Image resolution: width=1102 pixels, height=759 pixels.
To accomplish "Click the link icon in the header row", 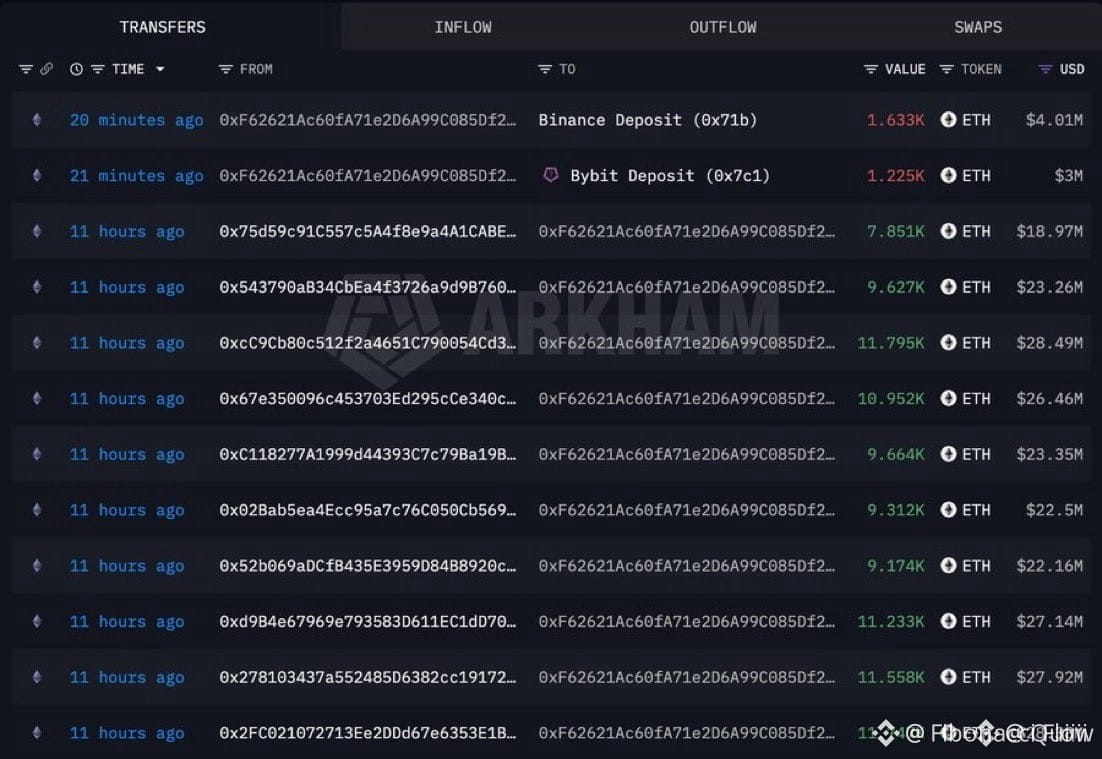I will (x=46, y=69).
